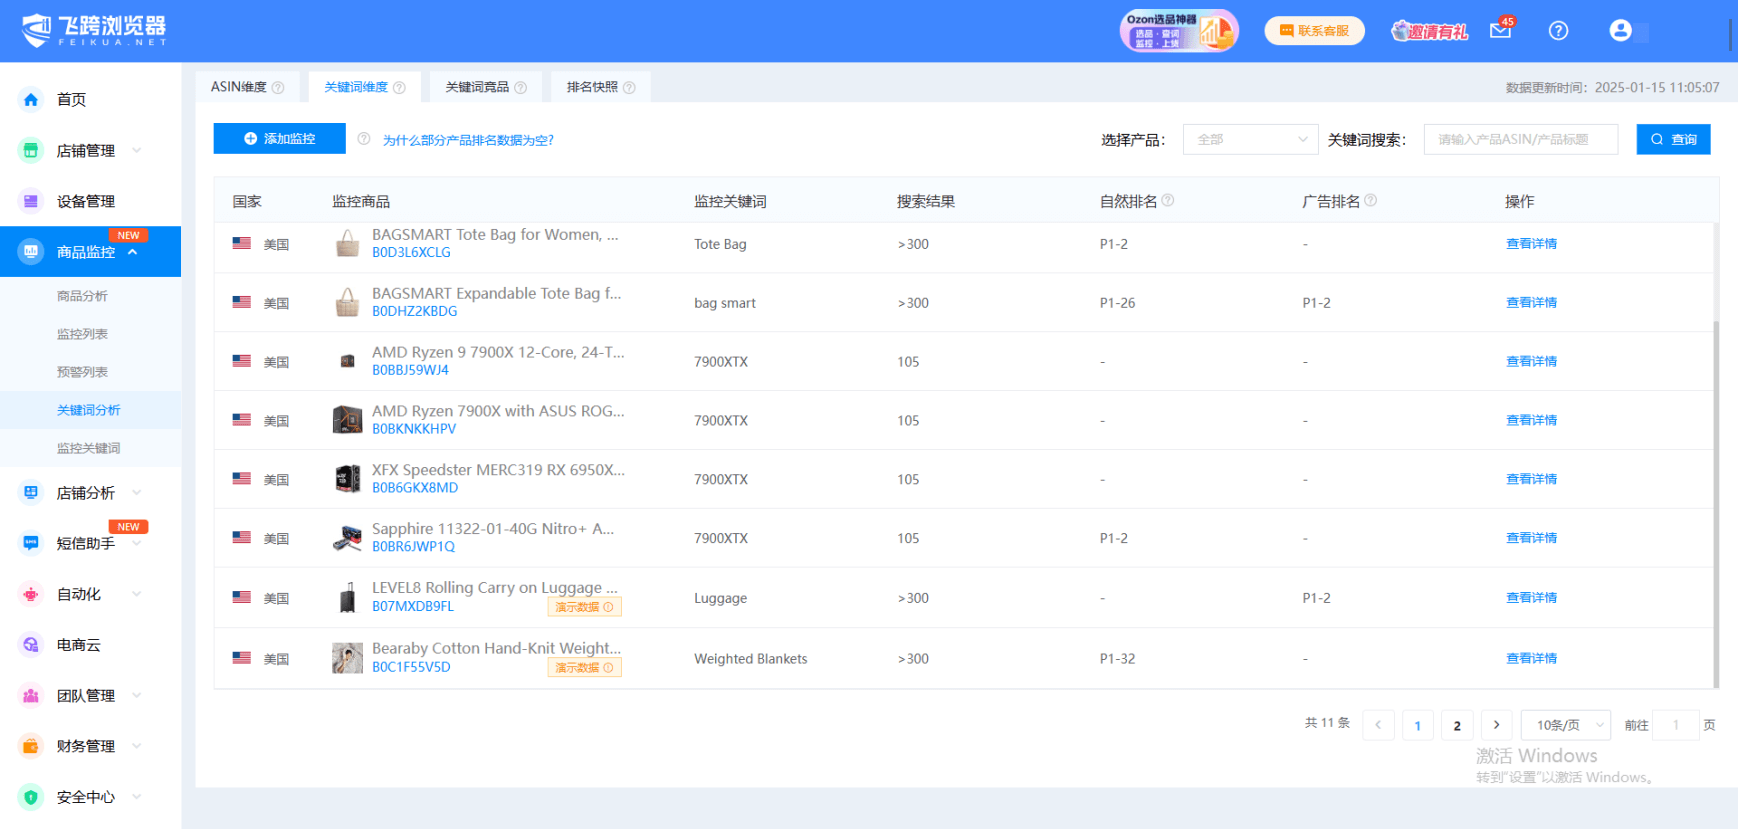The height and width of the screenshot is (829, 1738).
Task: Click the product monitoring sidebar icon
Action: coord(31,252)
